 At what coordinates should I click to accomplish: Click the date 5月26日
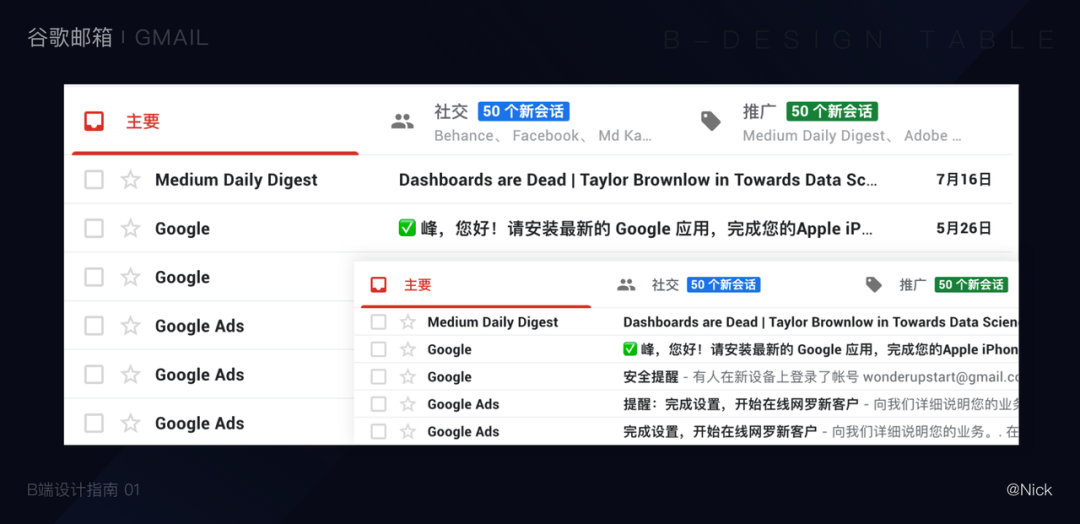964,228
